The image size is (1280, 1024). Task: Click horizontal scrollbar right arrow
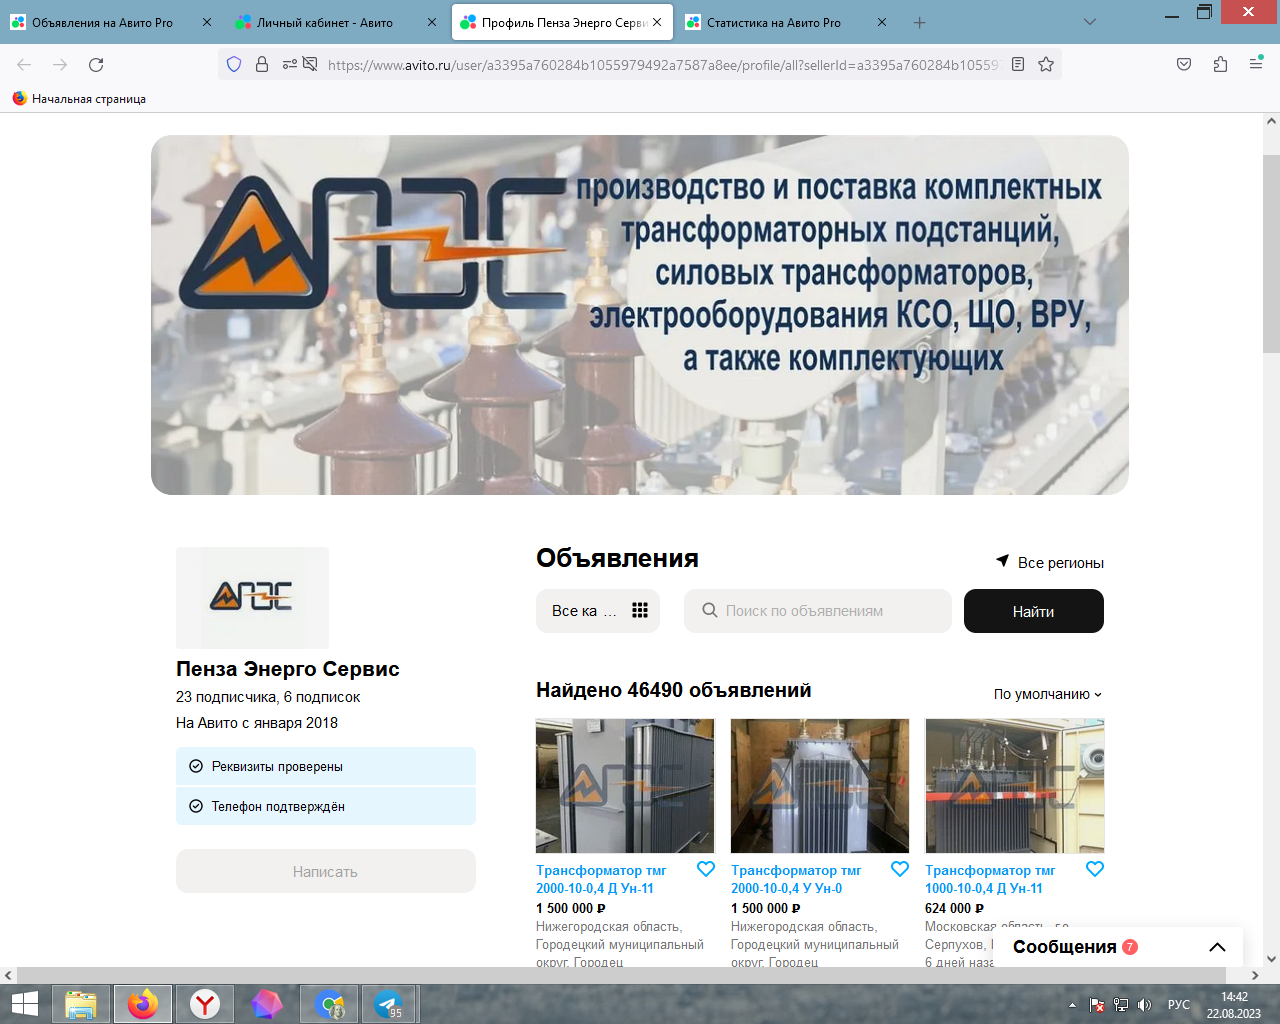point(1254,975)
